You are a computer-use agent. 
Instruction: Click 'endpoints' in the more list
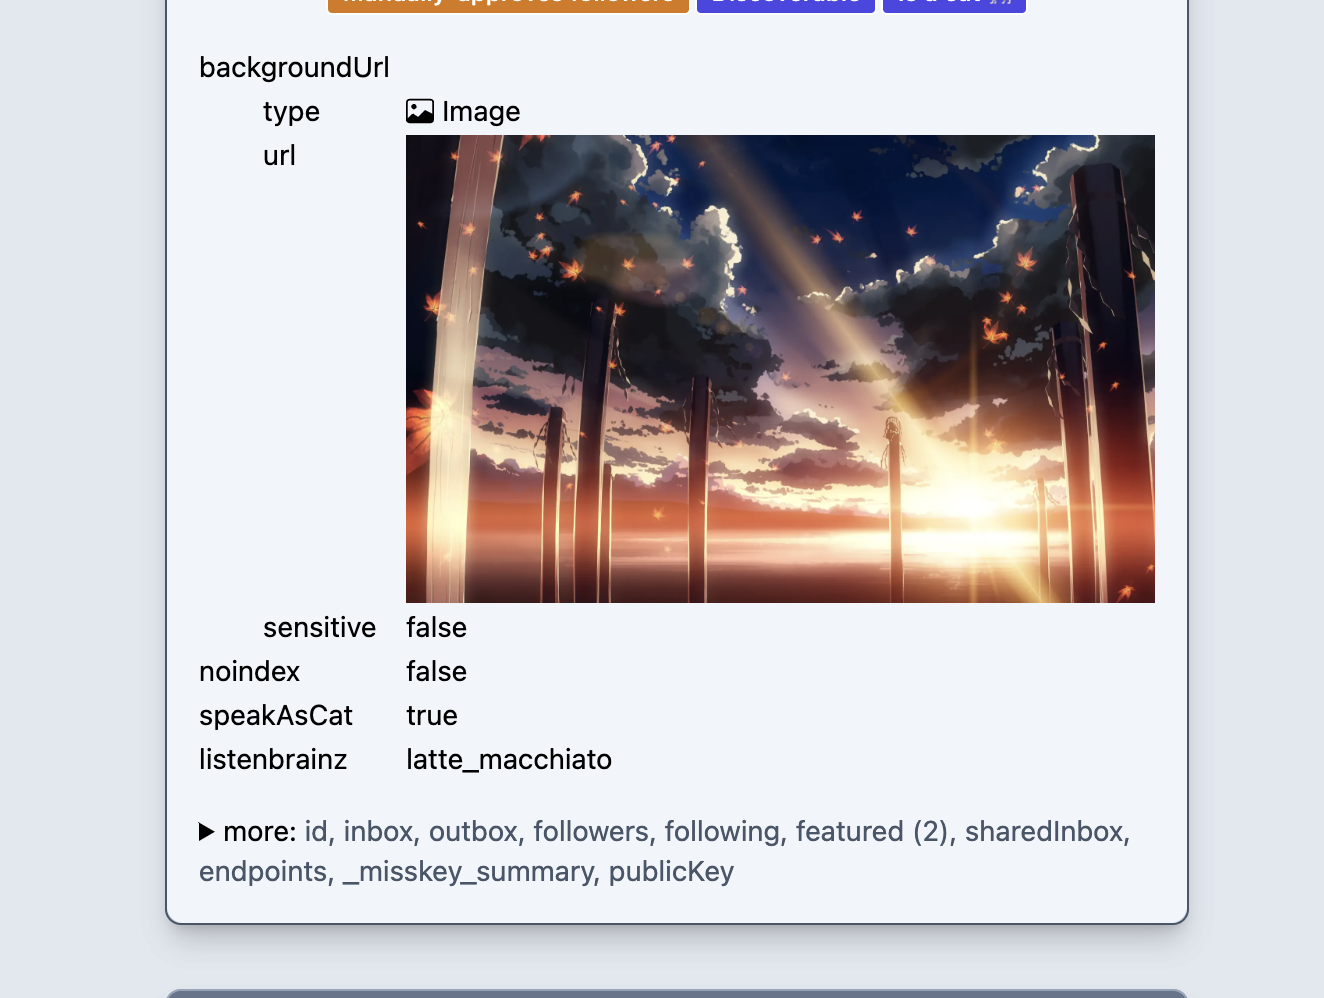[x=262, y=871]
